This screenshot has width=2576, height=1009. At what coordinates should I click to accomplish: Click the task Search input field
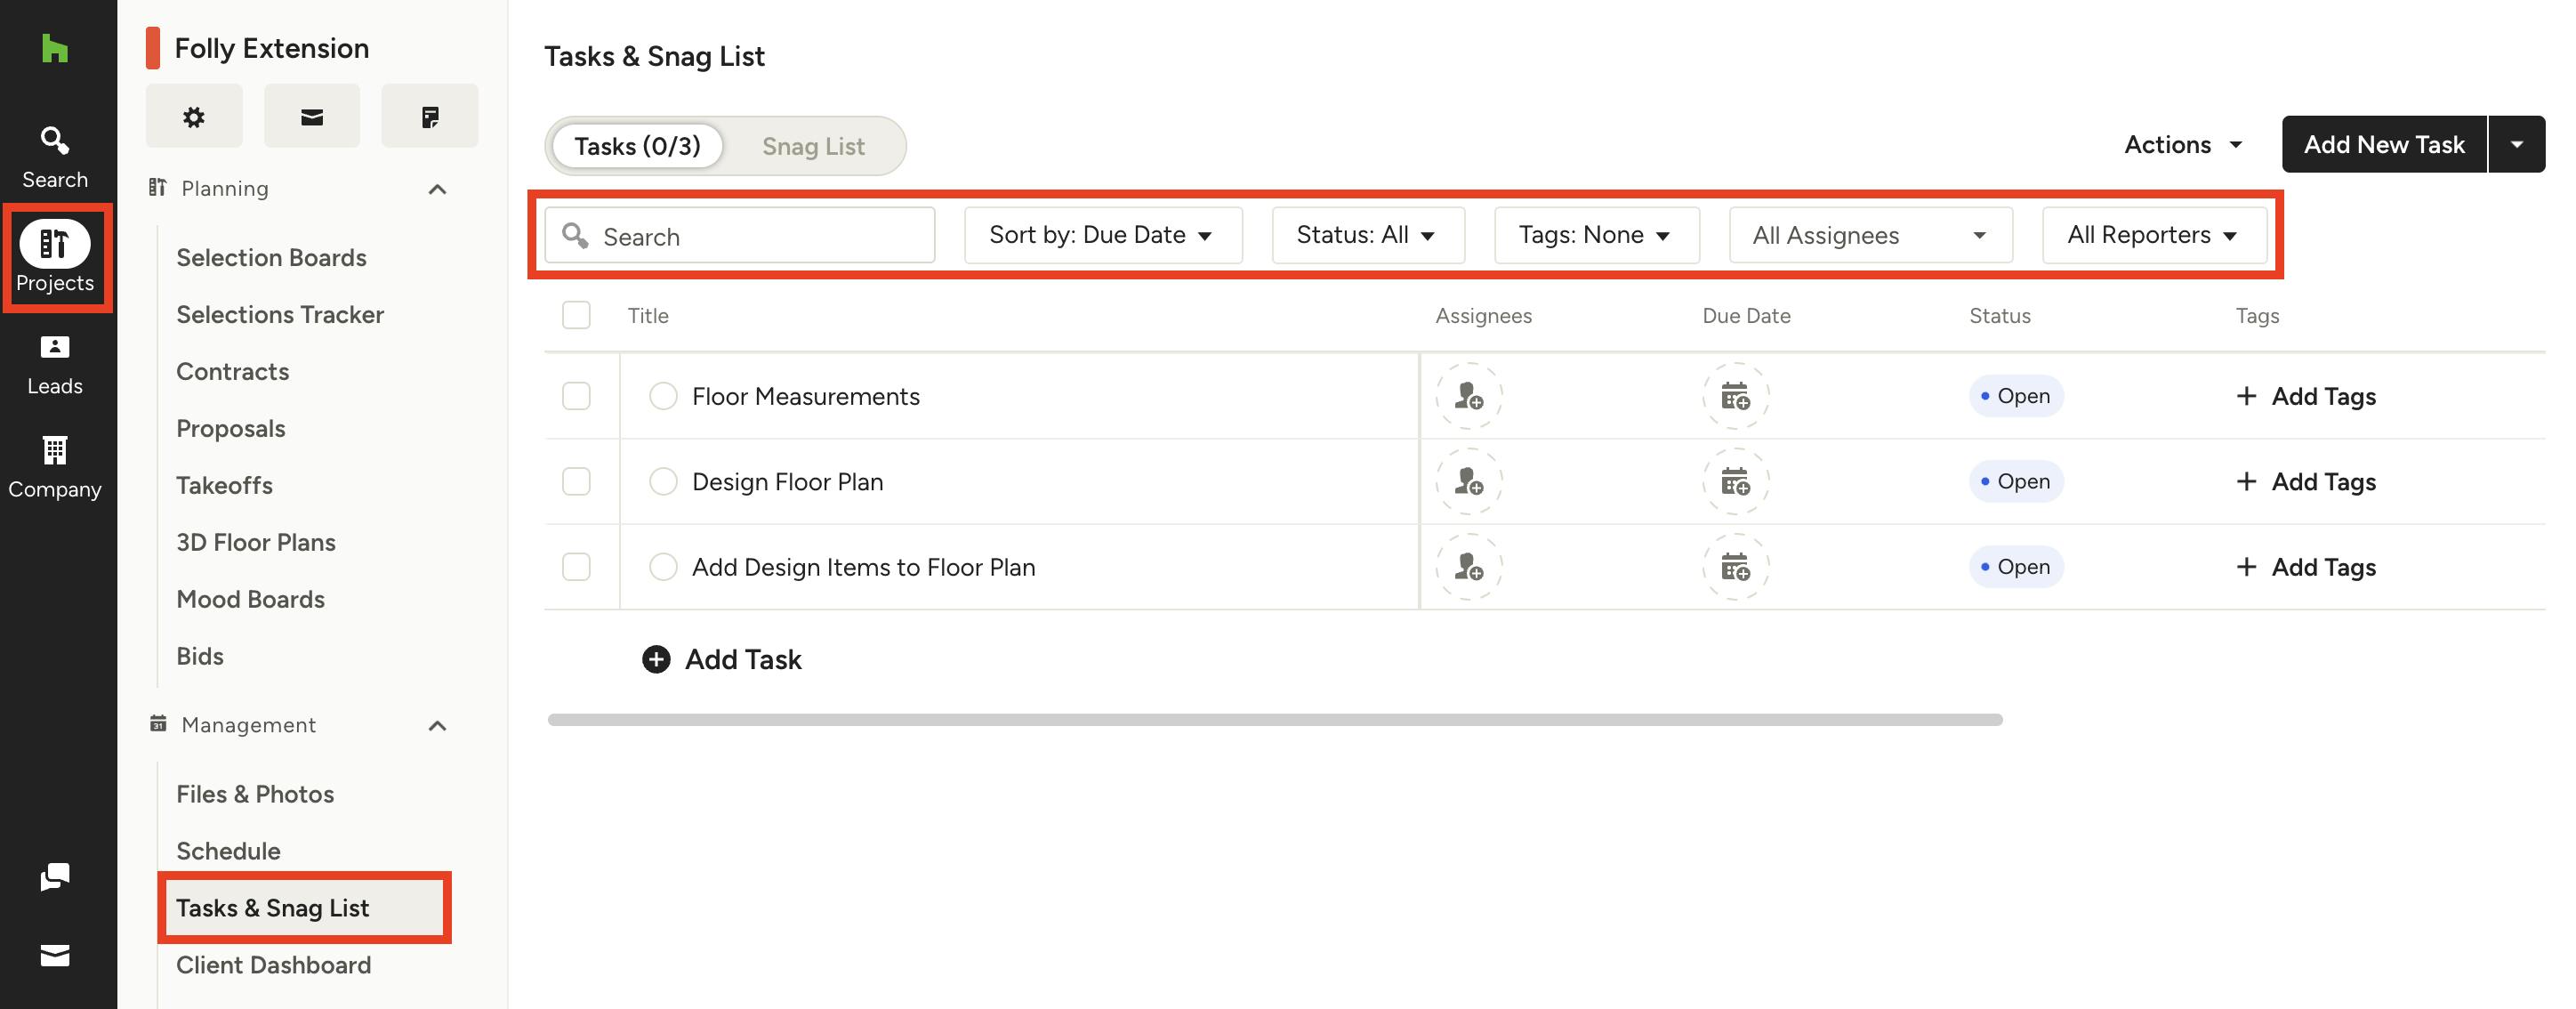click(x=760, y=236)
